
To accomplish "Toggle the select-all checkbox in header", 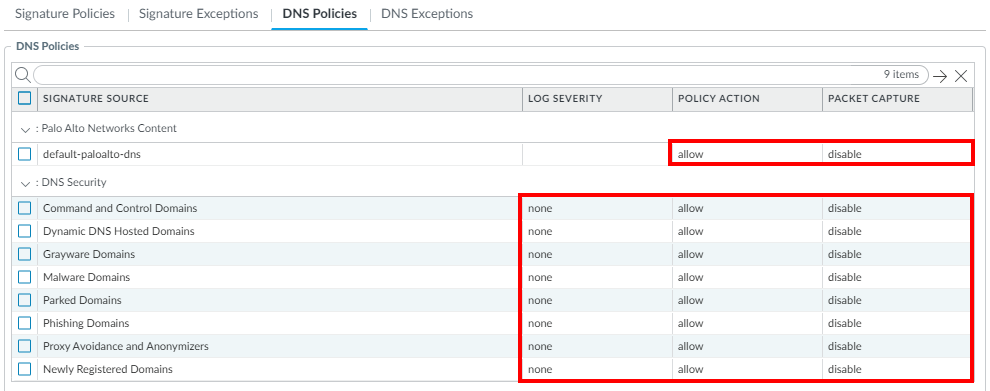I will (x=25, y=98).
